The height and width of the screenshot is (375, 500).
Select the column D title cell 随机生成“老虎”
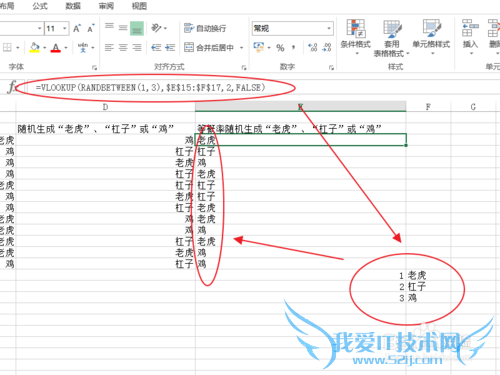coord(105,129)
